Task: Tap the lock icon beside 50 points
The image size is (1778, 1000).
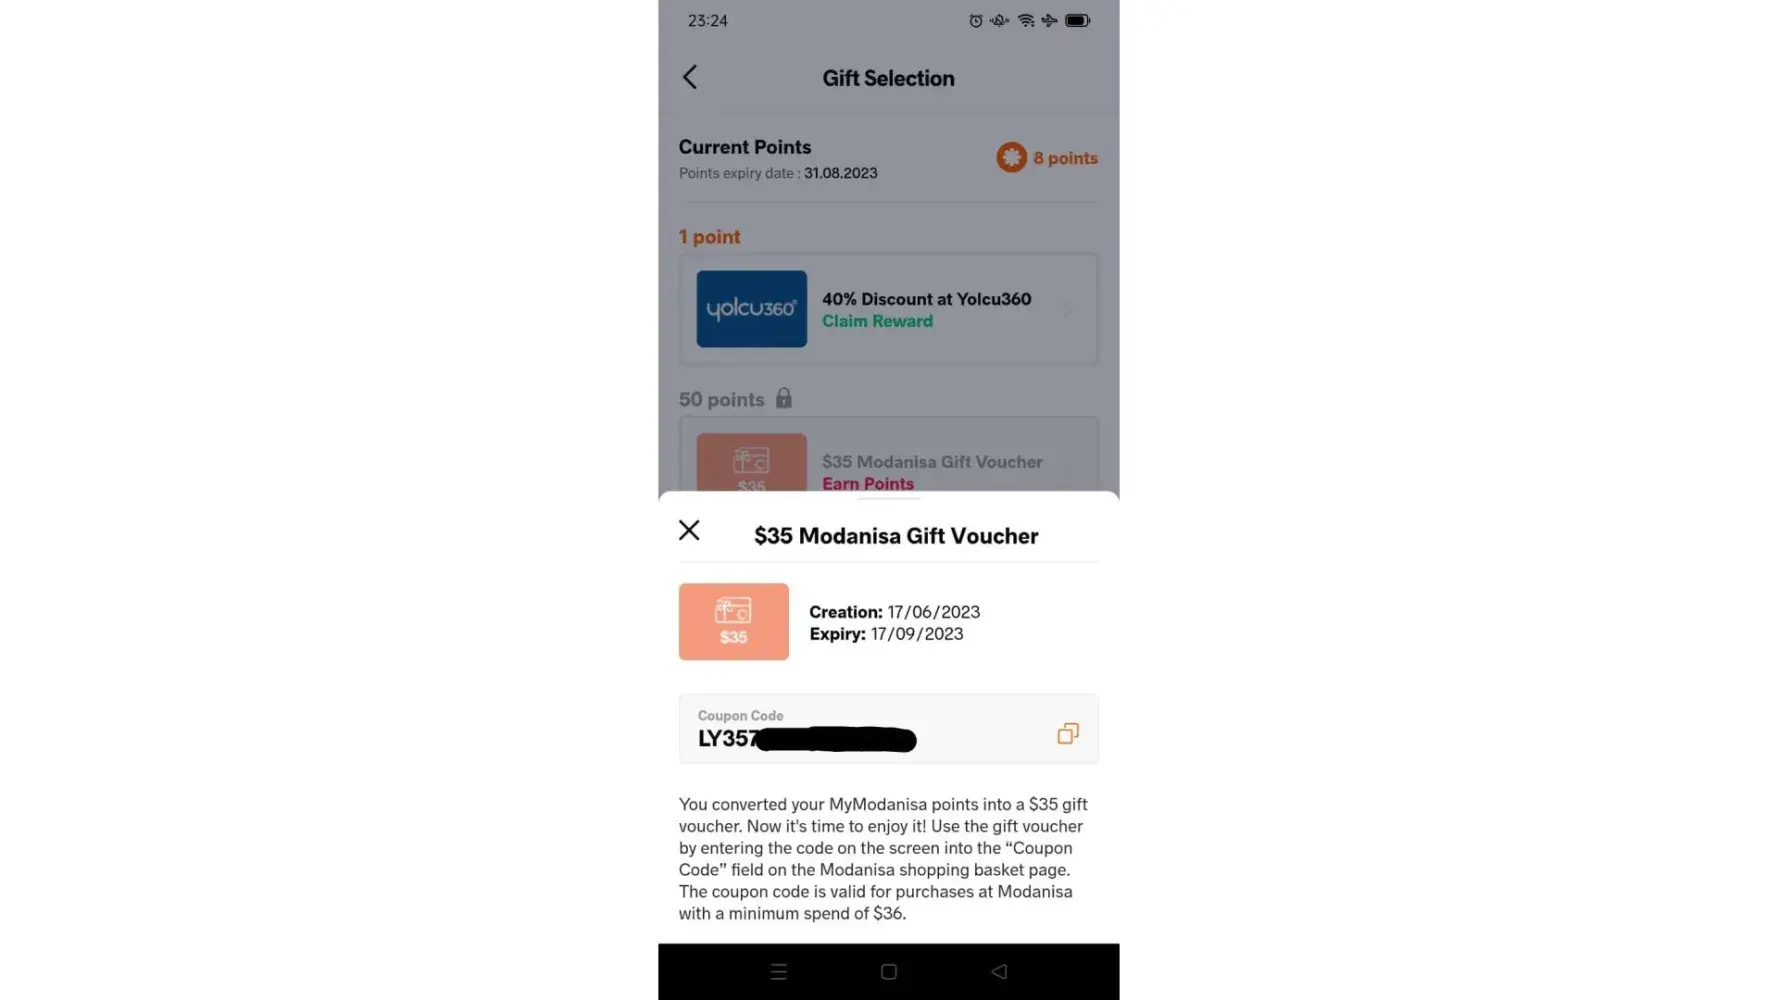Action: (784, 398)
